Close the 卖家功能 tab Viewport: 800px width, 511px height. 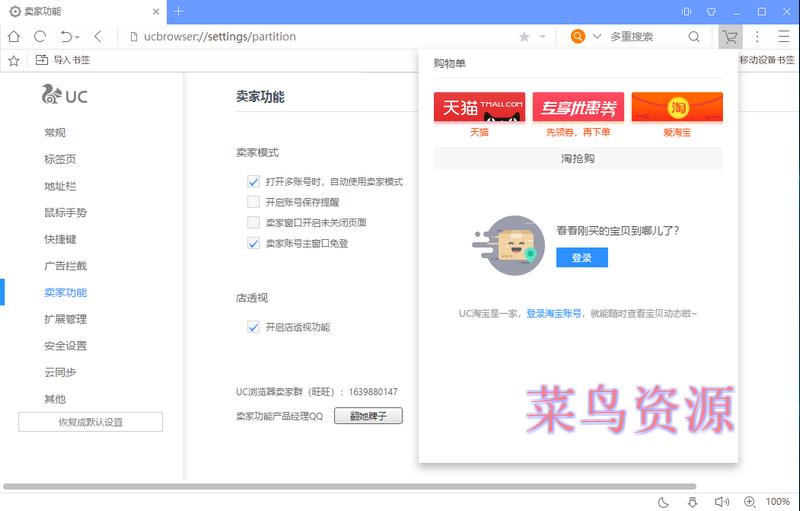coord(156,11)
